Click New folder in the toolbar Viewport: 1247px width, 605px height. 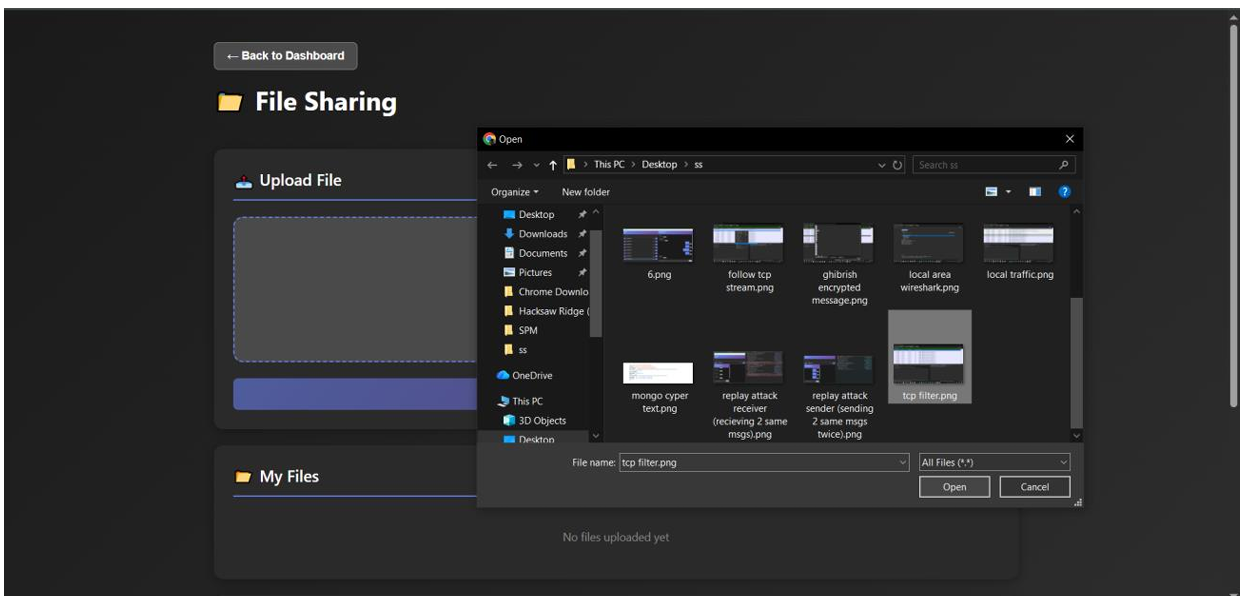(585, 192)
